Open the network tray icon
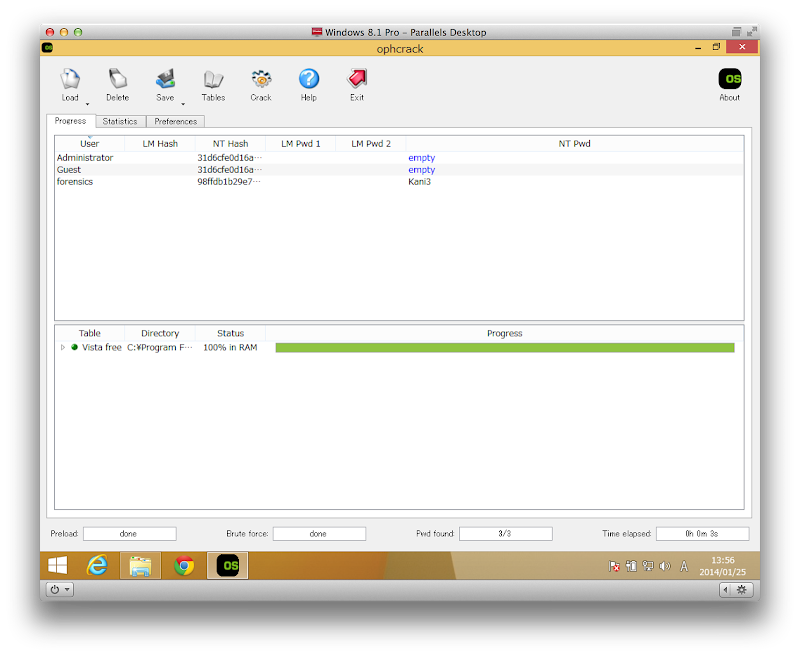800x656 pixels. coord(648,566)
